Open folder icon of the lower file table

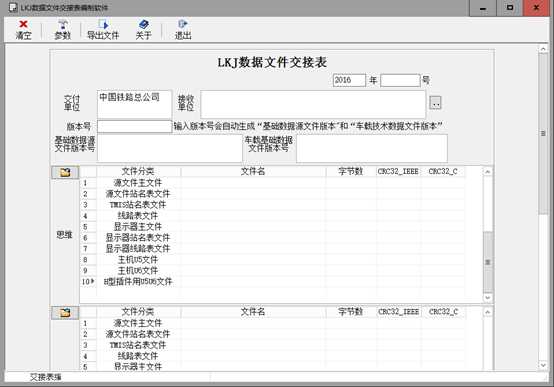[x=65, y=313]
